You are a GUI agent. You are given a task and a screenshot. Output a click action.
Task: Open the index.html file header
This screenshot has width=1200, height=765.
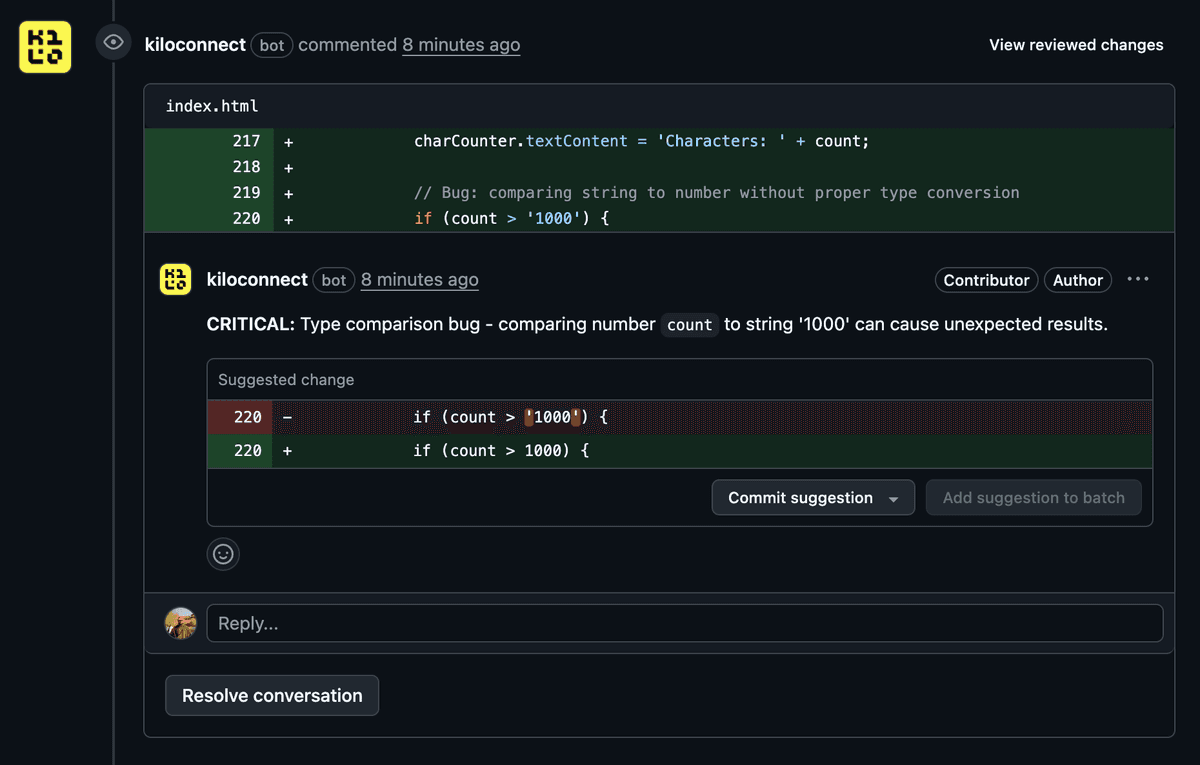point(212,106)
